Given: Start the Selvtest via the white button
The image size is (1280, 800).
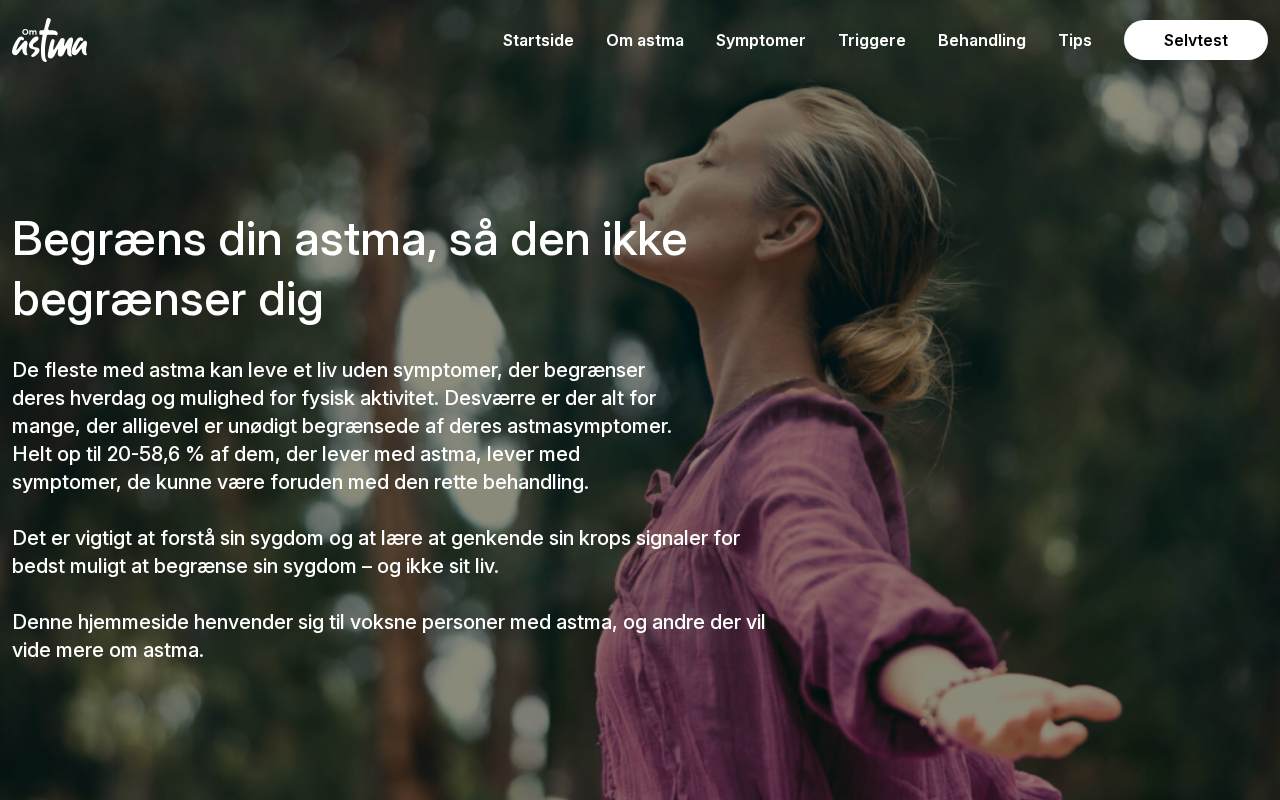Looking at the screenshot, I should click(x=1196, y=40).
